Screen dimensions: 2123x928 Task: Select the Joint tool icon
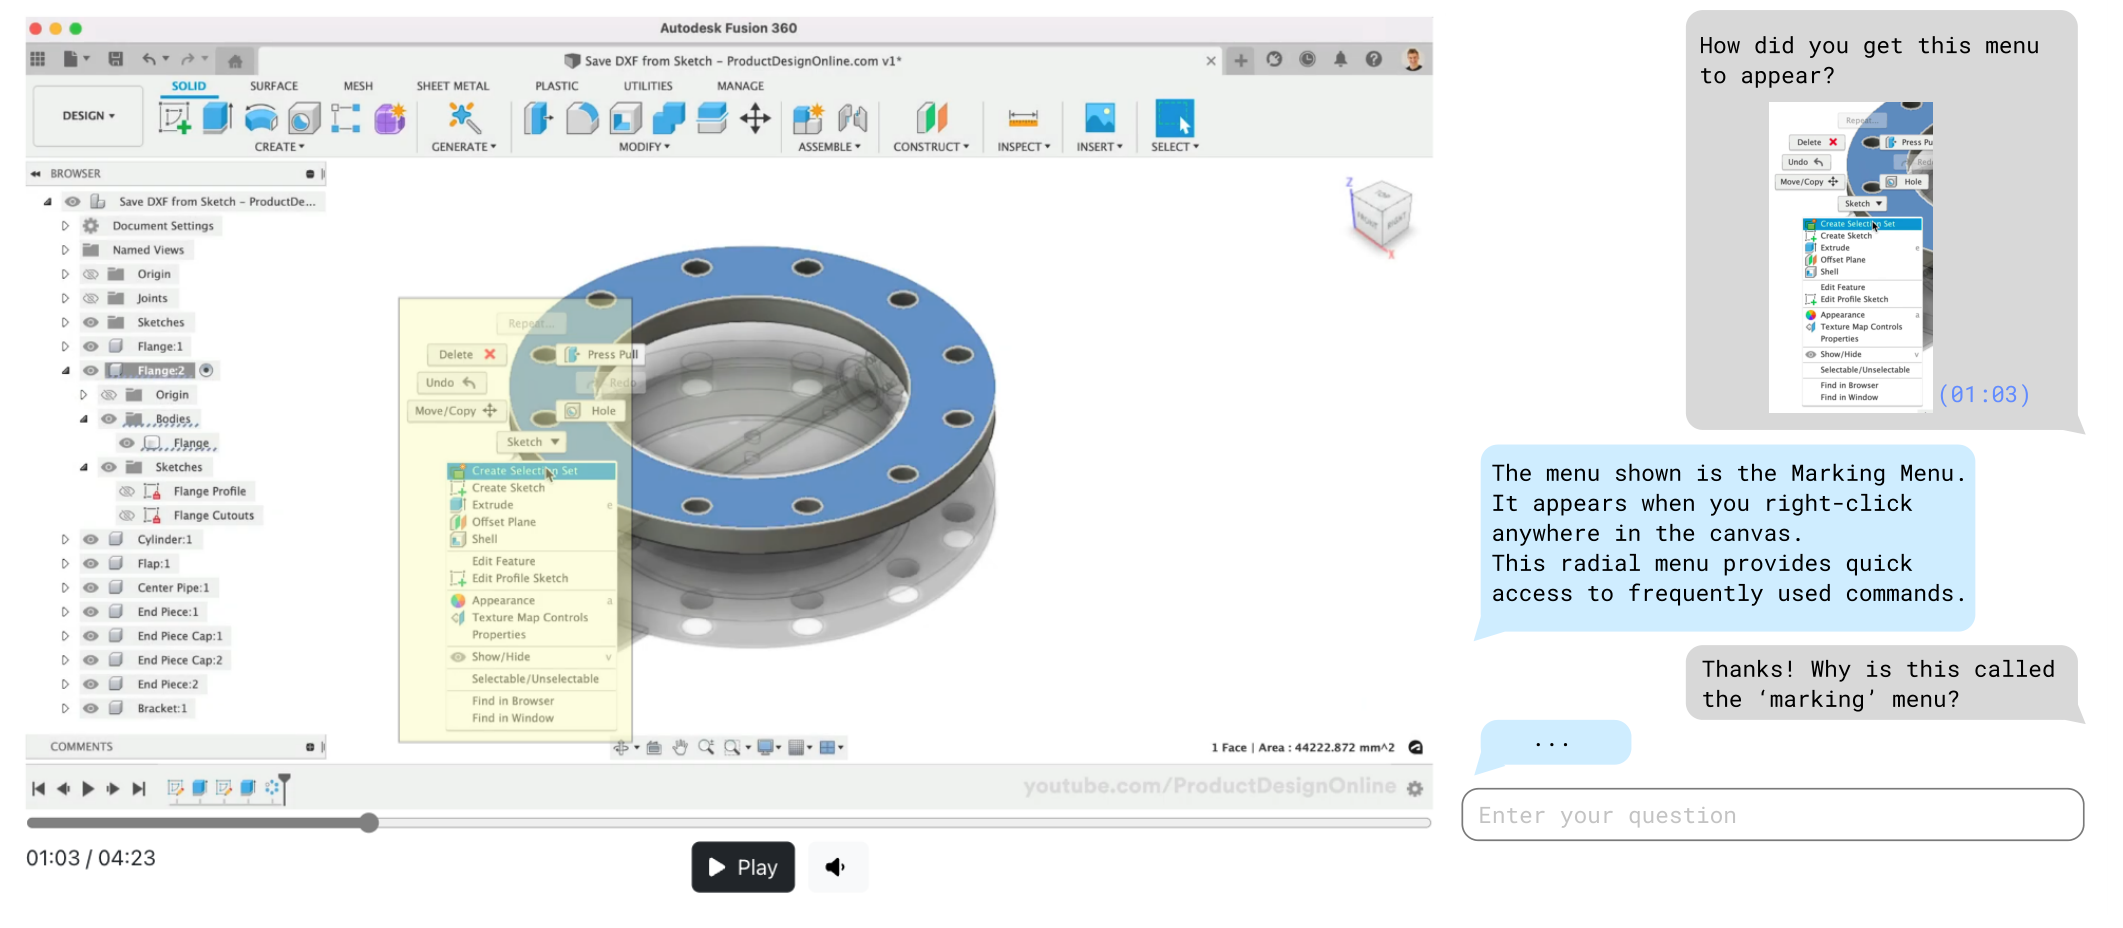[852, 118]
